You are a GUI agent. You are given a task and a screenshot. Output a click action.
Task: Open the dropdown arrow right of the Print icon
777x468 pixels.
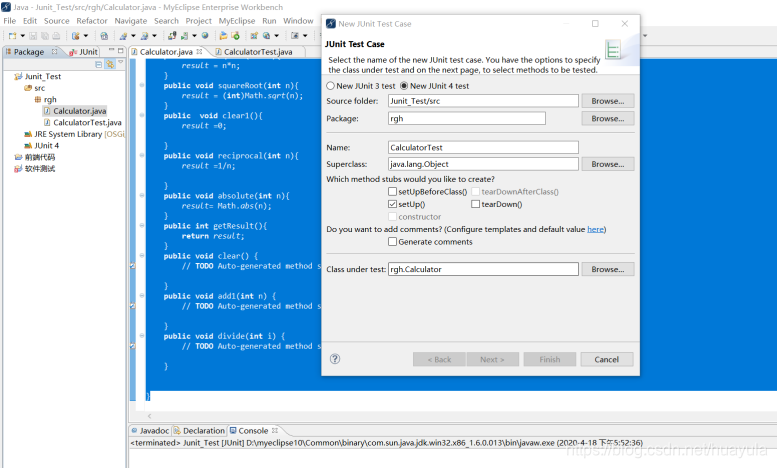(86, 36)
